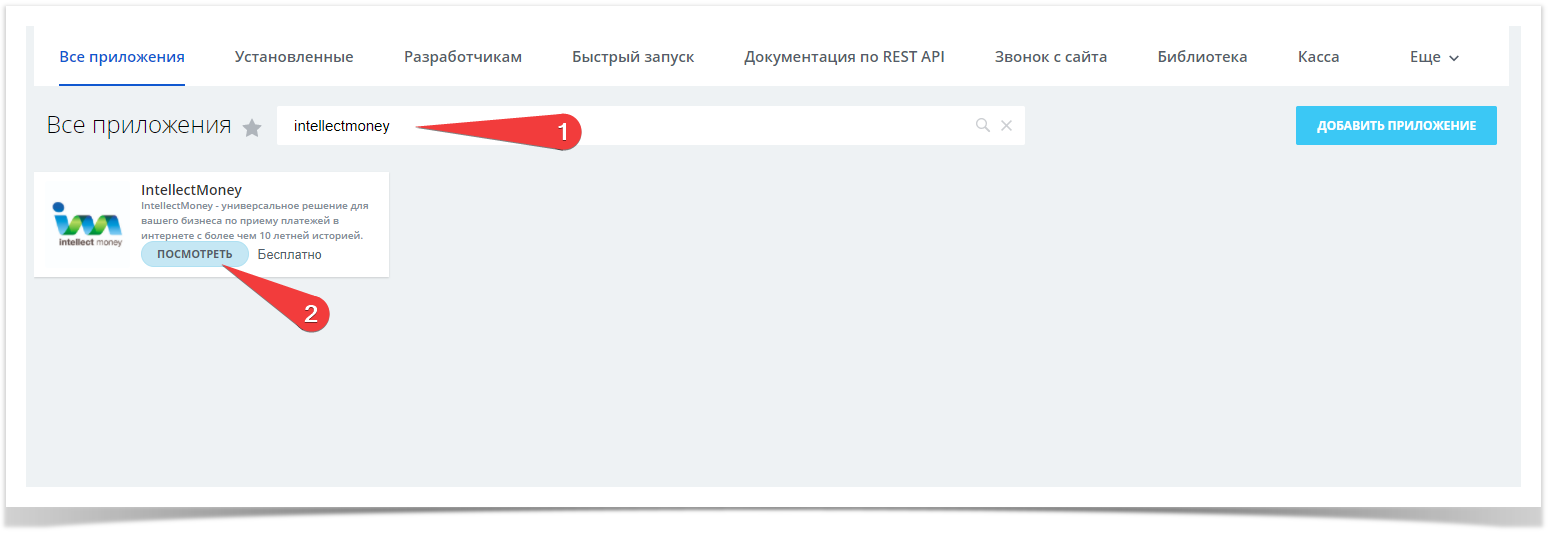Select the Касса tab
Viewport: 1555px width, 536px height.
(1318, 57)
